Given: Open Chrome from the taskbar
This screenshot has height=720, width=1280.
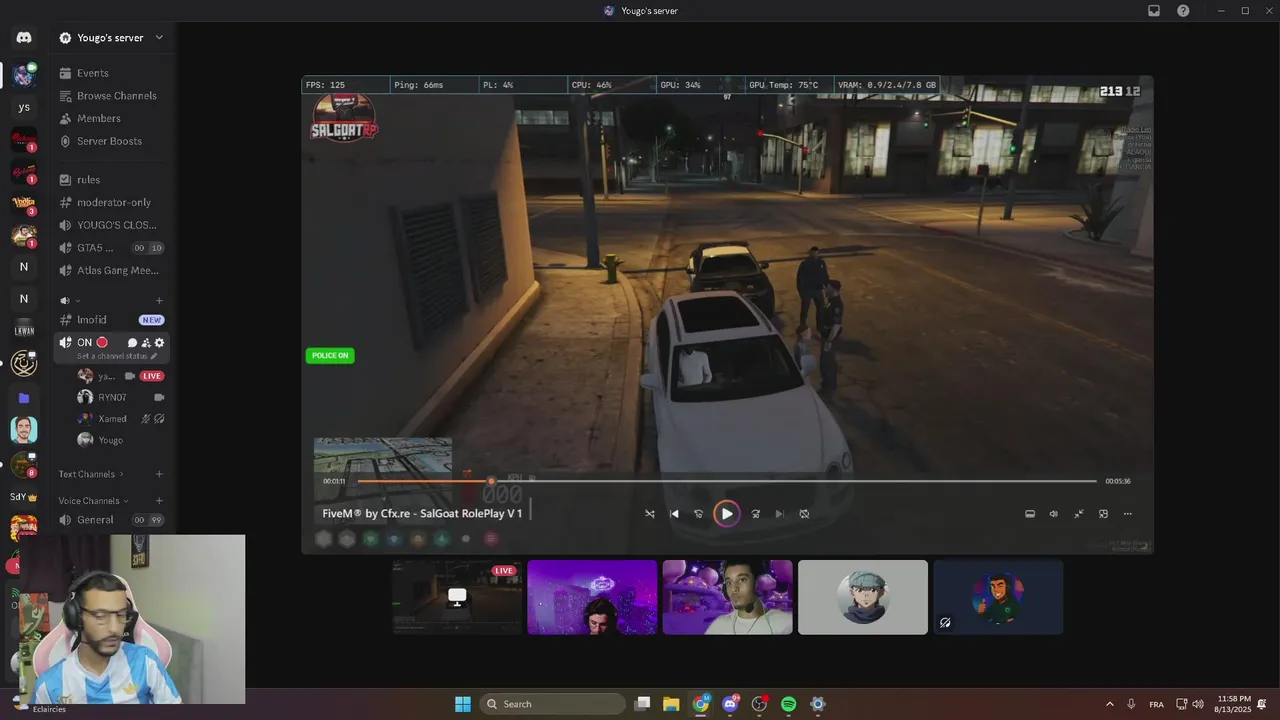Looking at the screenshot, I should 701,704.
